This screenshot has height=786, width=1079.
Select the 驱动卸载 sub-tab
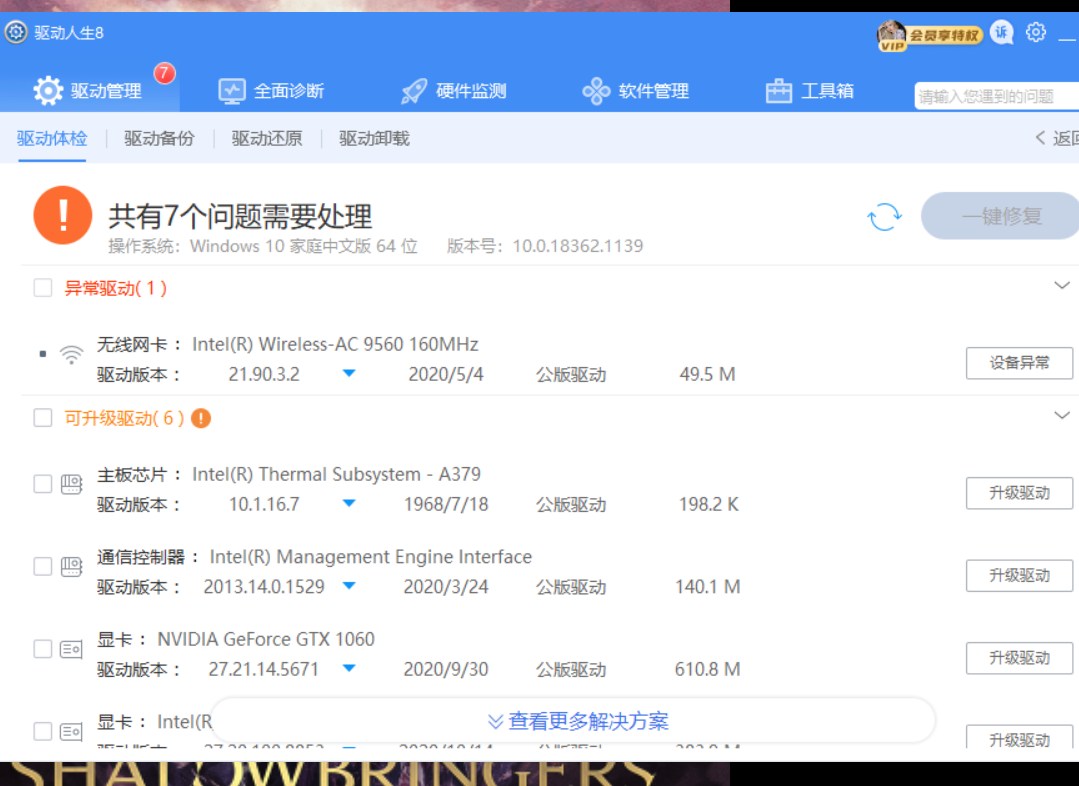tap(374, 138)
